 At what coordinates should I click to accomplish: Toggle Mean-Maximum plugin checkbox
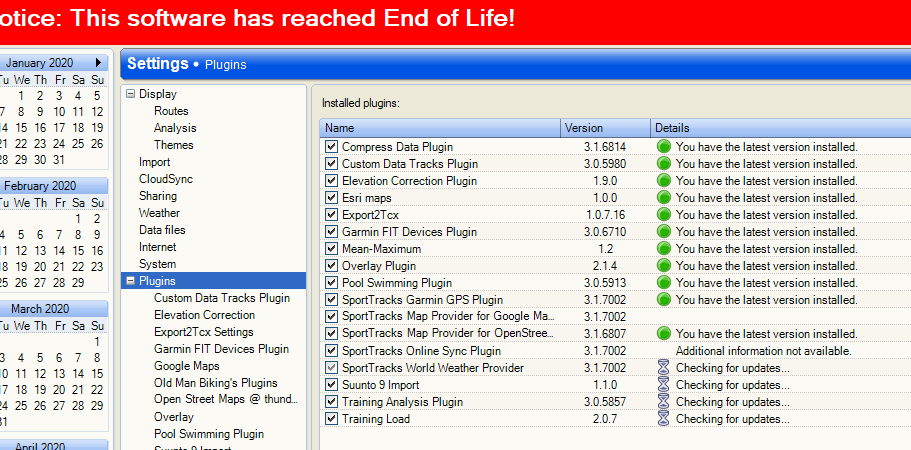[x=331, y=249]
